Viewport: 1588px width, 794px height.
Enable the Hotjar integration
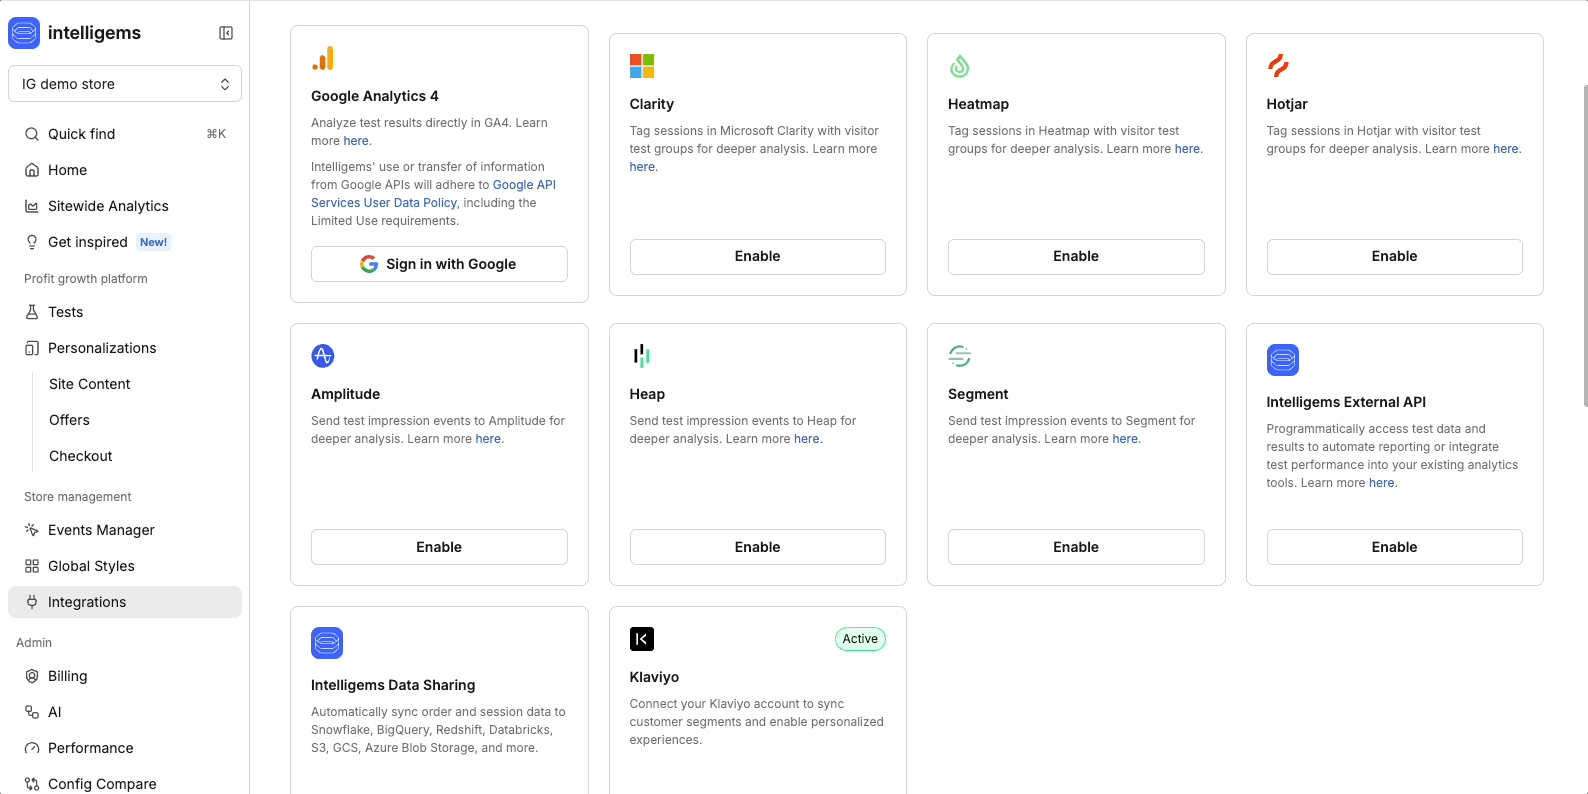click(x=1394, y=257)
